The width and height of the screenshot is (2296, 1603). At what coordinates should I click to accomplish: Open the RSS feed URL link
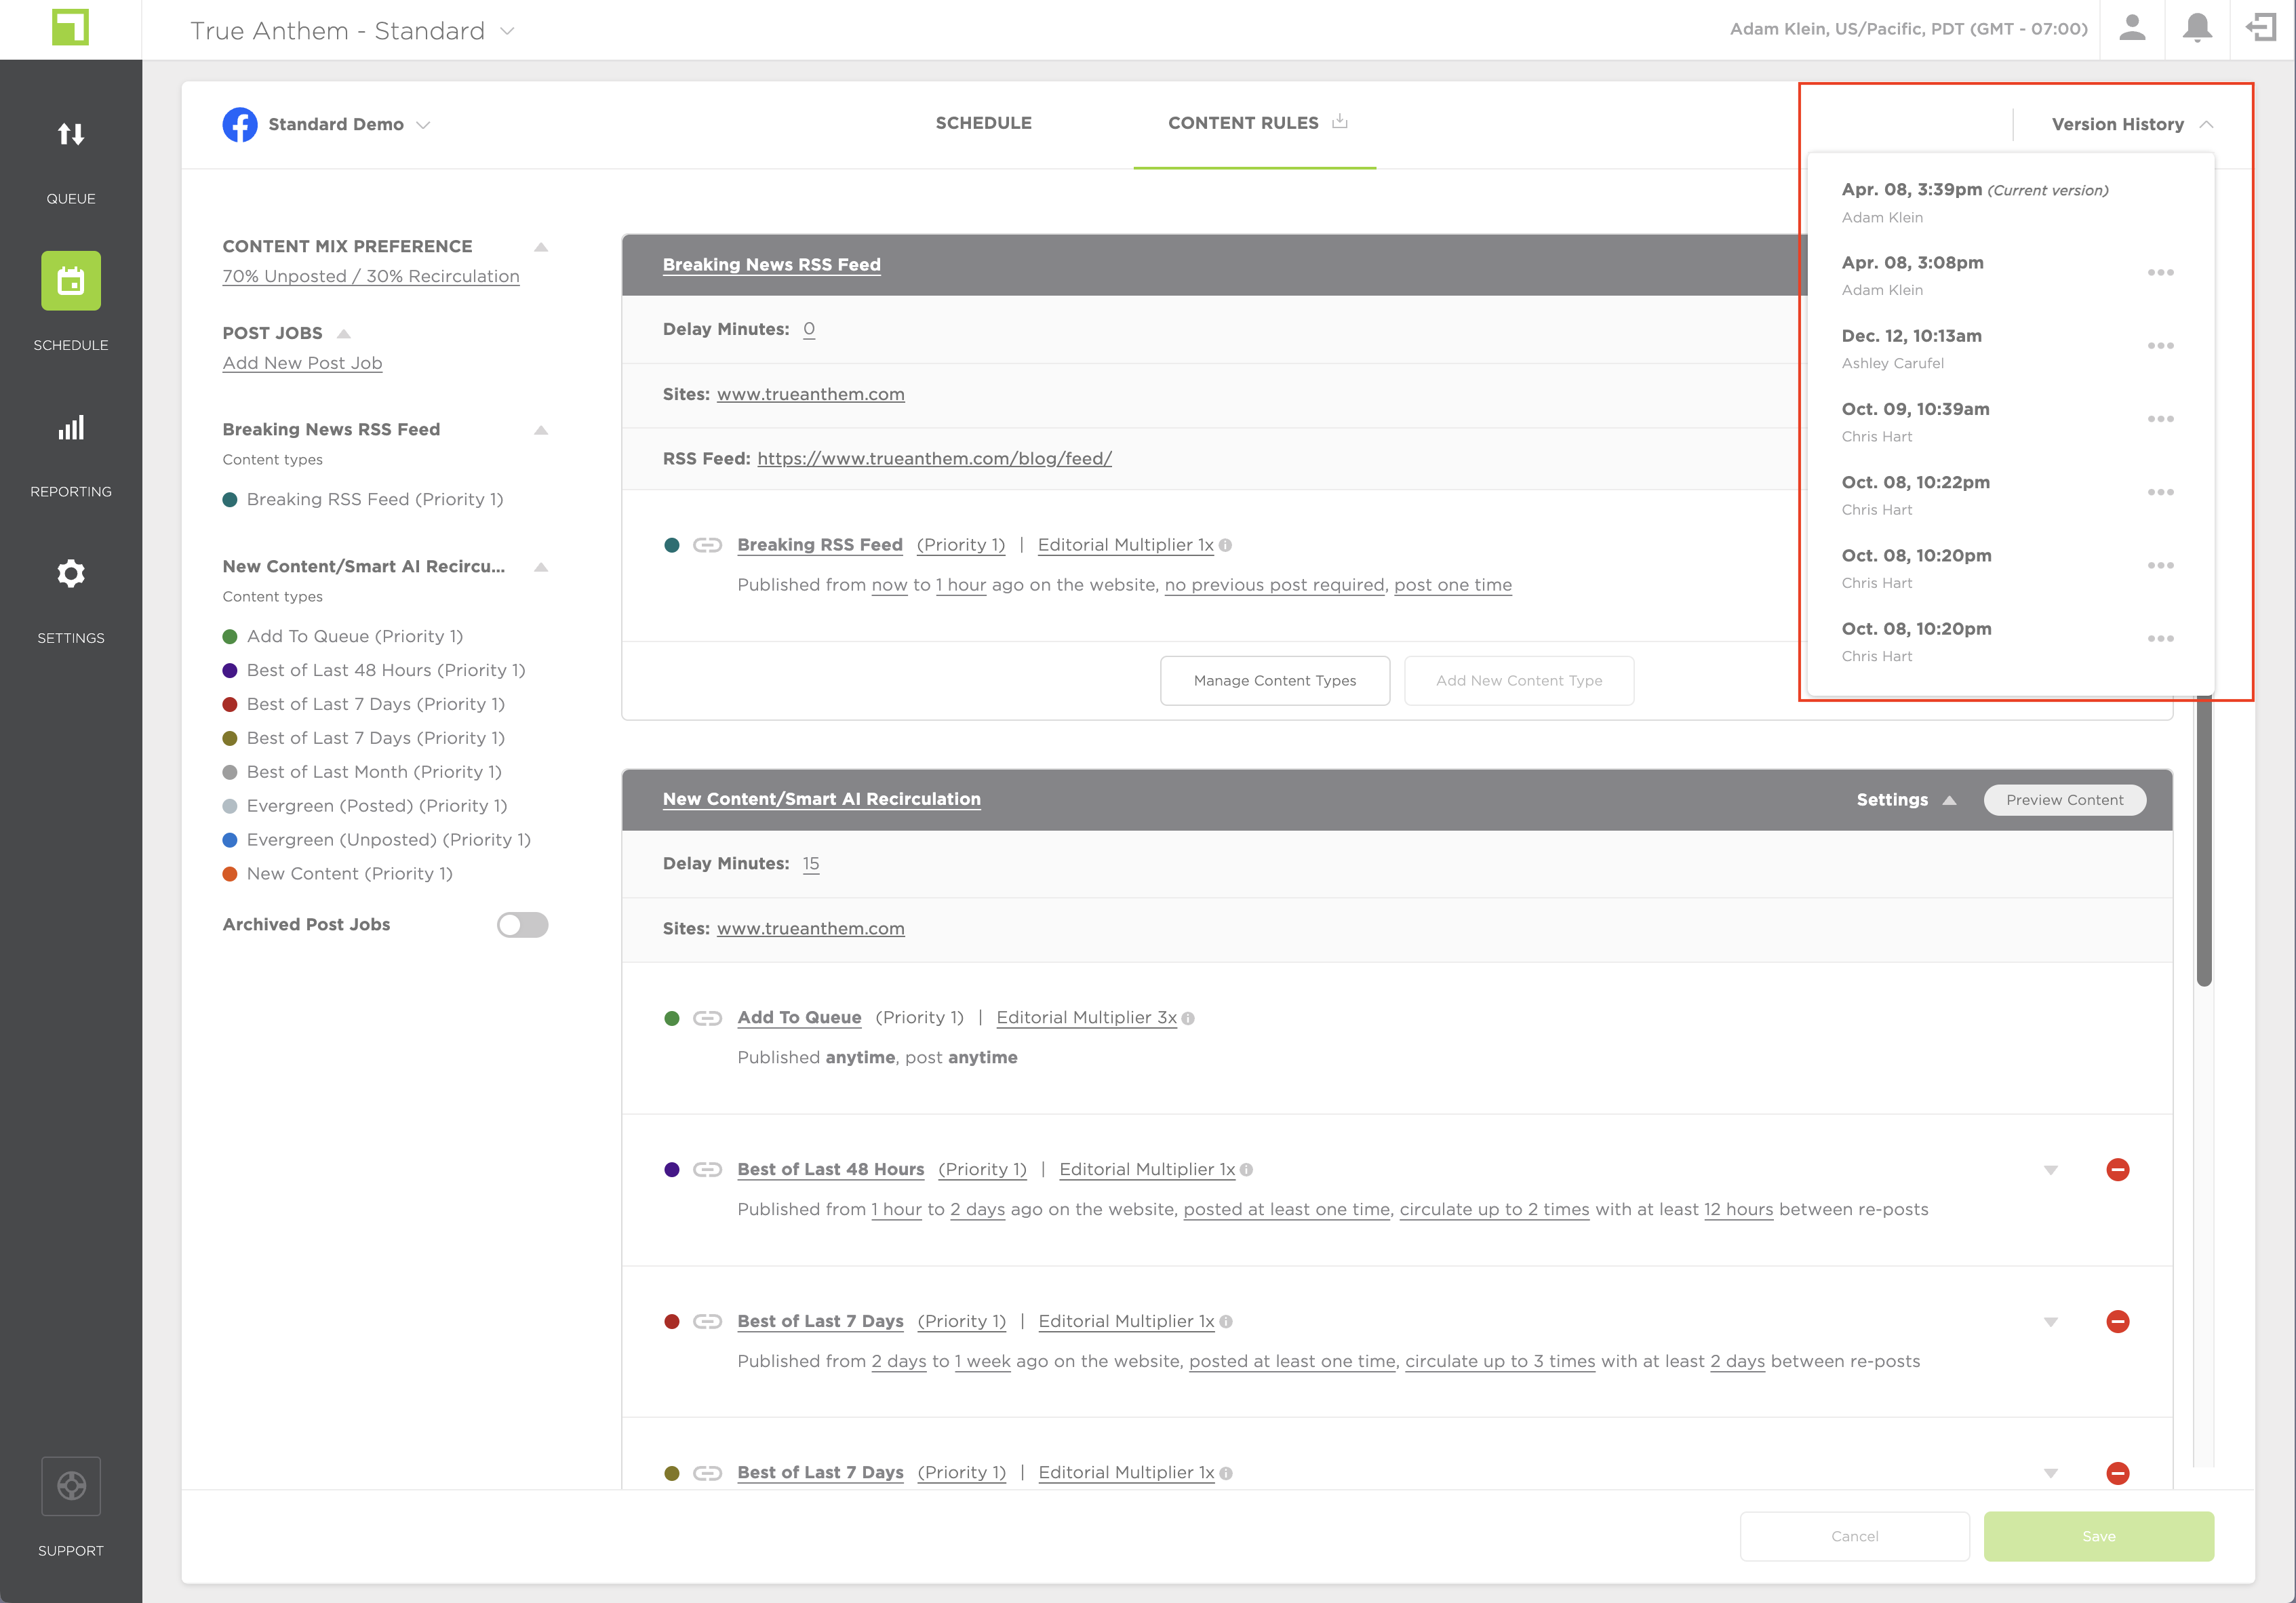click(934, 459)
